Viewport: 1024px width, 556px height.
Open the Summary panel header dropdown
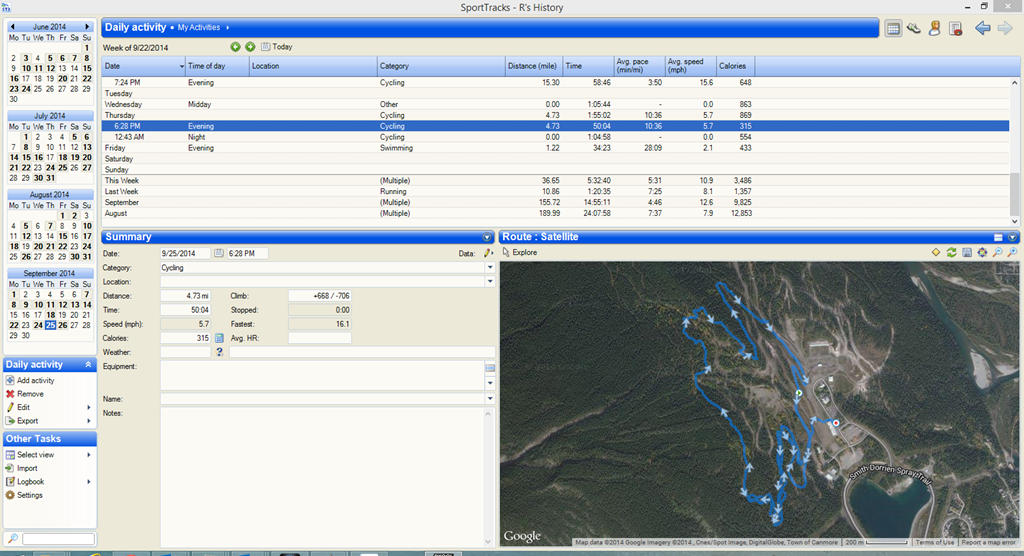(487, 237)
